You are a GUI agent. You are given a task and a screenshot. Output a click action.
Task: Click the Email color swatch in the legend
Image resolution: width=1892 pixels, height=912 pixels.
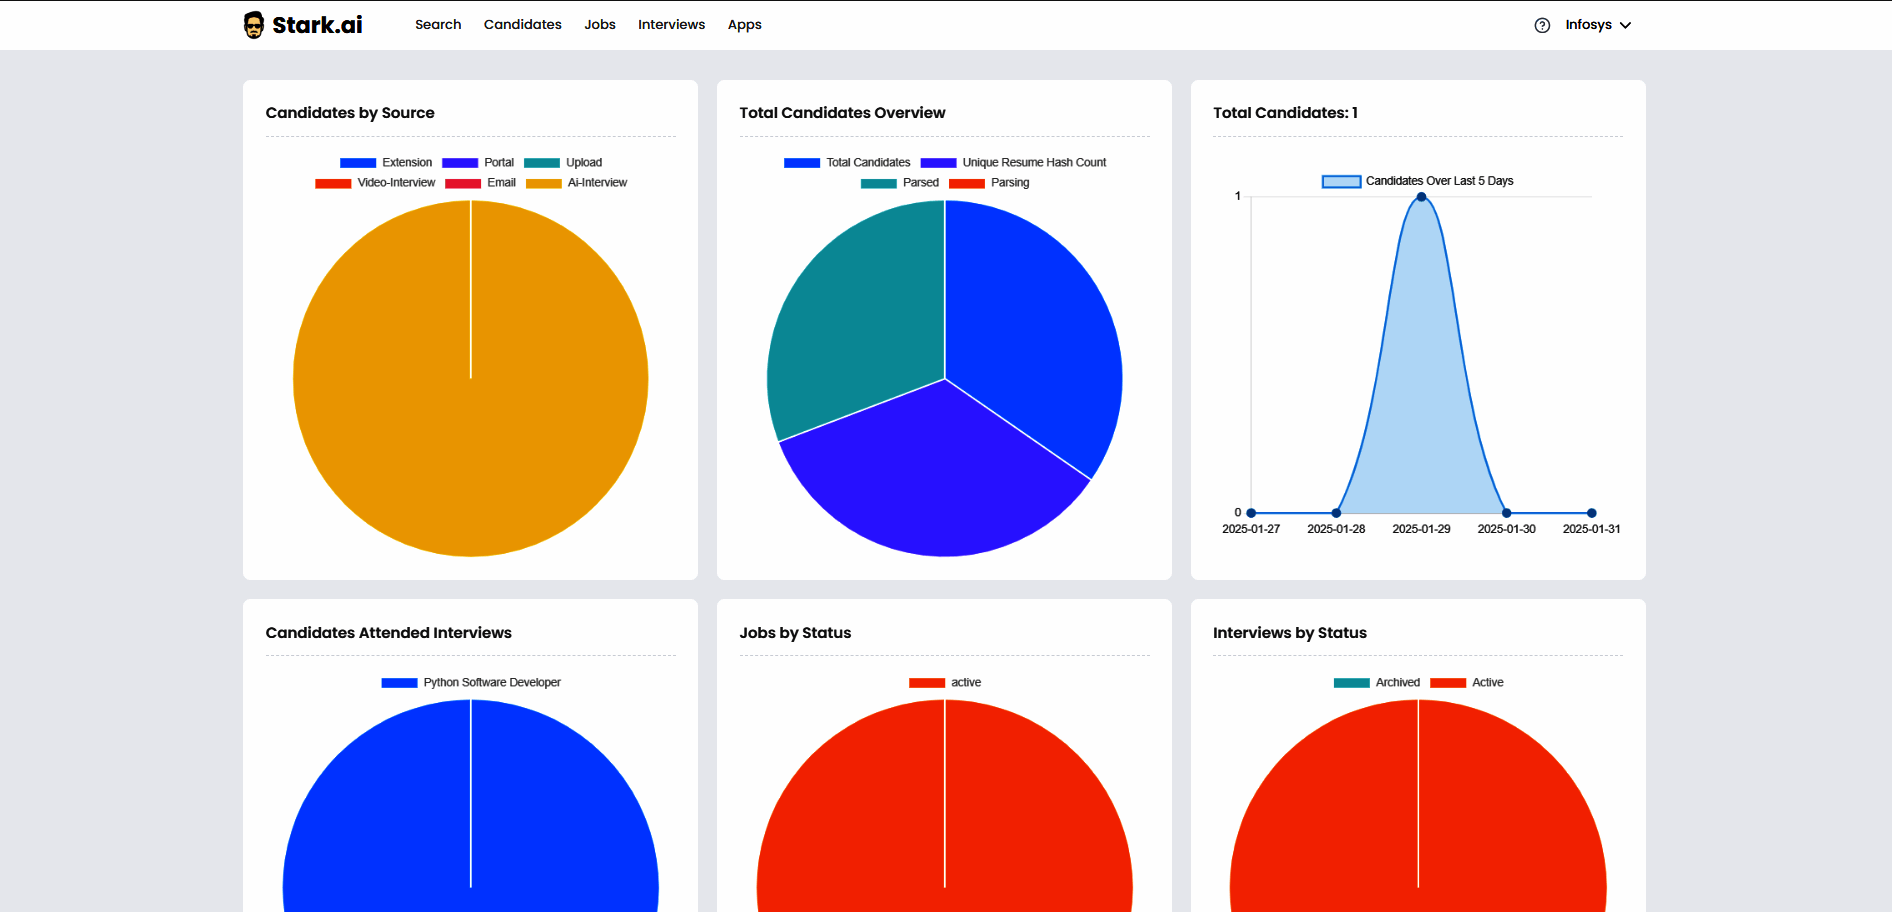[462, 182]
